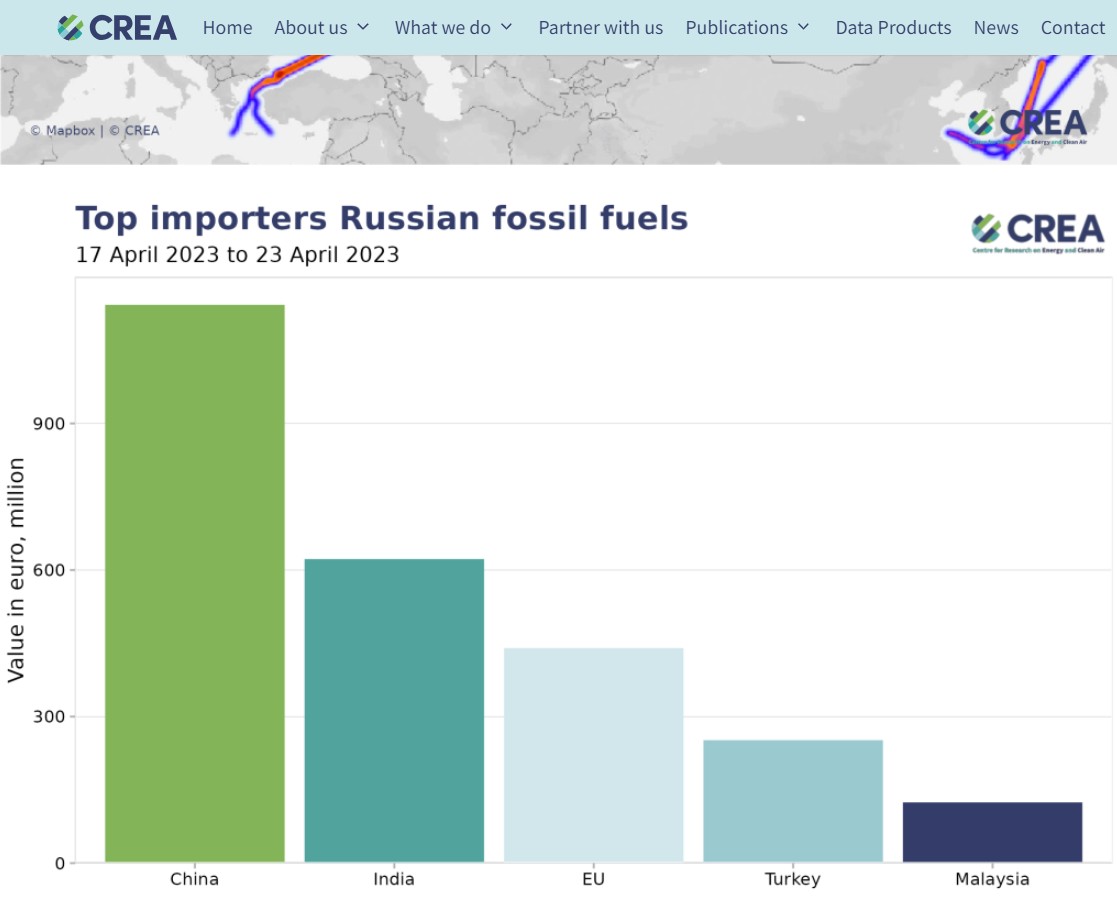Click the Mapbox attribution link
This screenshot has width=1117, height=920.
(69, 130)
